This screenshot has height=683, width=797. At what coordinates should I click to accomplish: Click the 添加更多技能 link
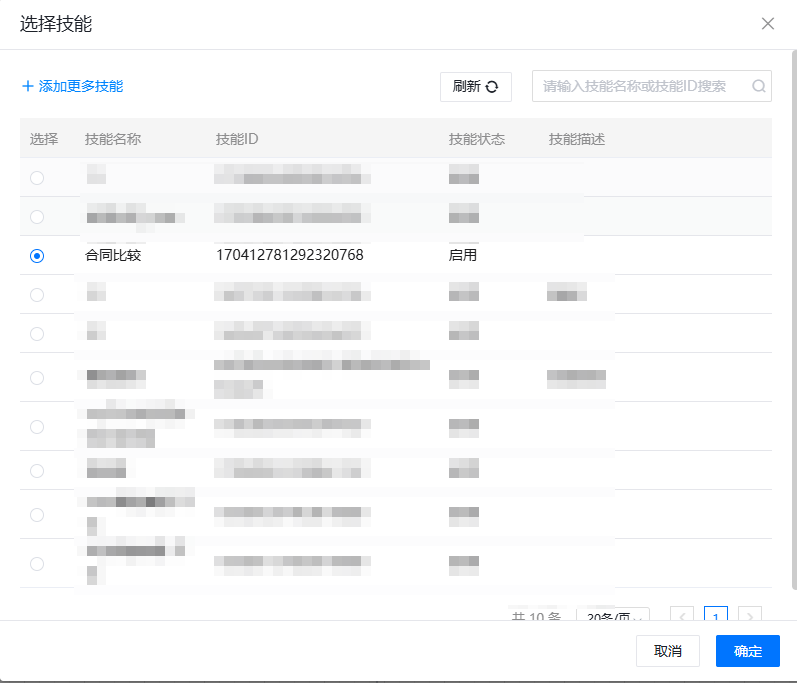point(72,86)
